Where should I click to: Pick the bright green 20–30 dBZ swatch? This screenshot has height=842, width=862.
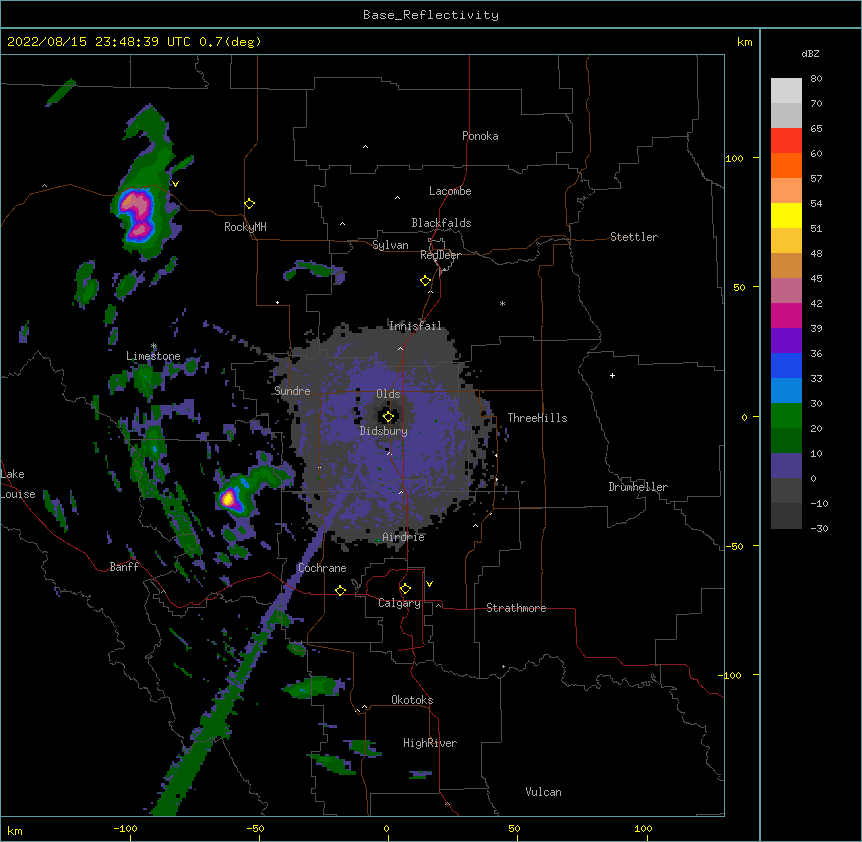pos(786,416)
